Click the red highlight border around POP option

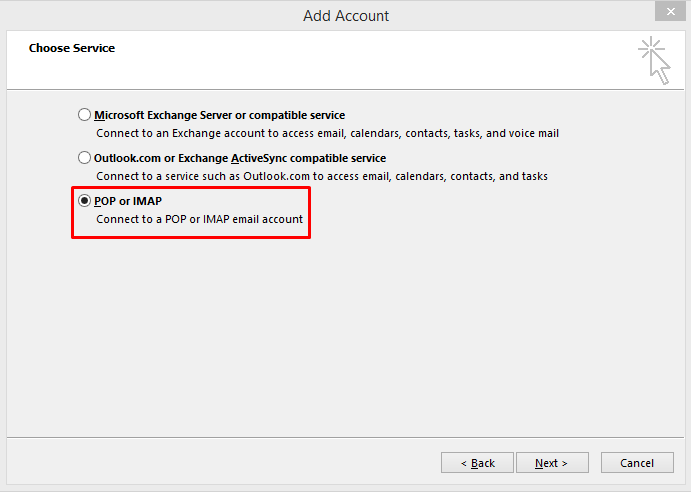[191, 188]
